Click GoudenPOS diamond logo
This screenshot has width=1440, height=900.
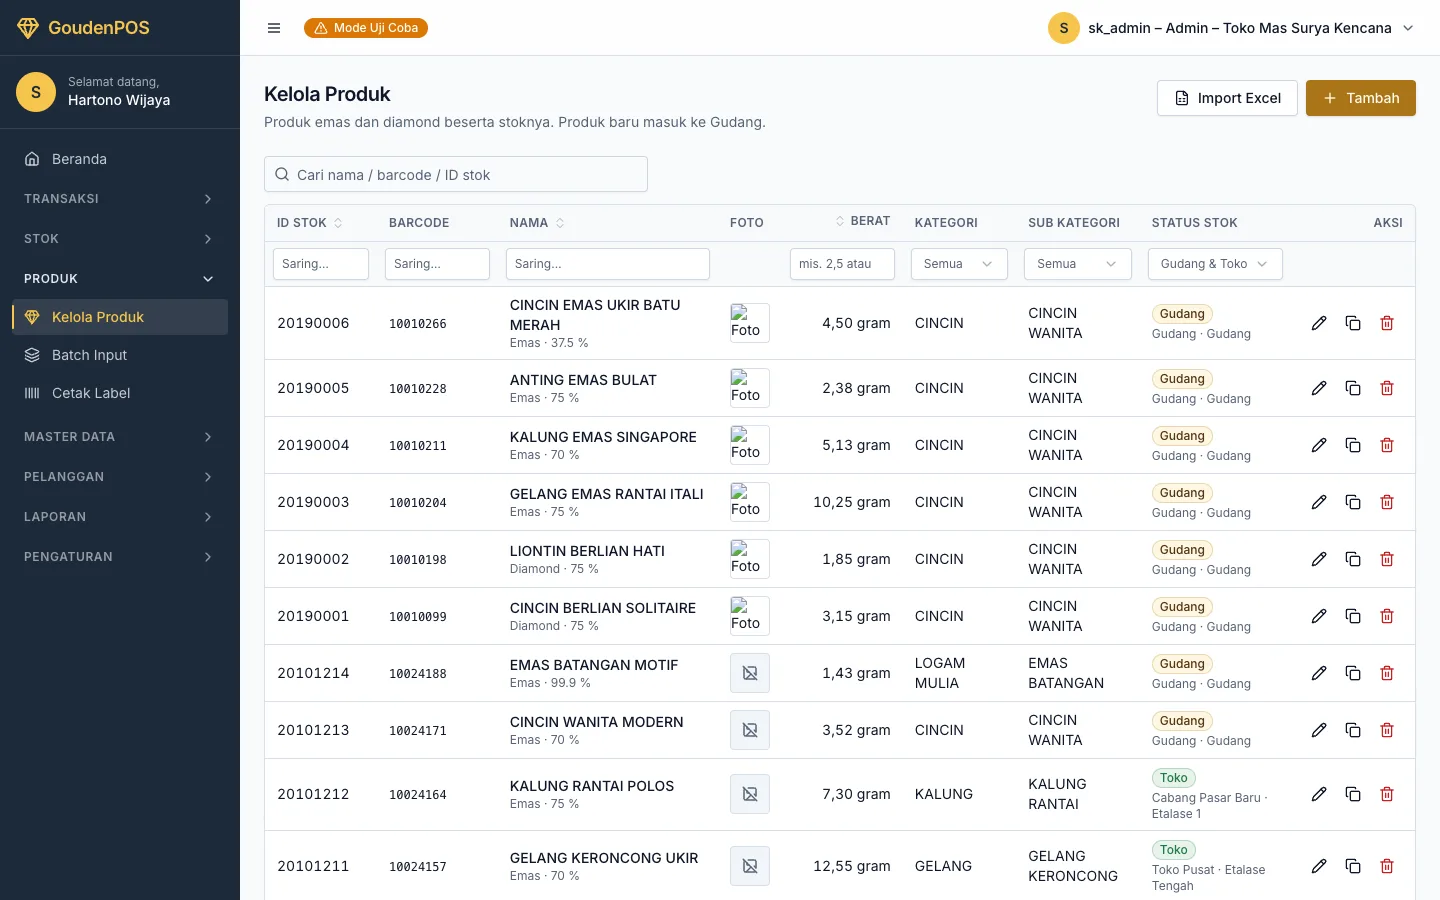pyautogui.click(x=28, y=28)
